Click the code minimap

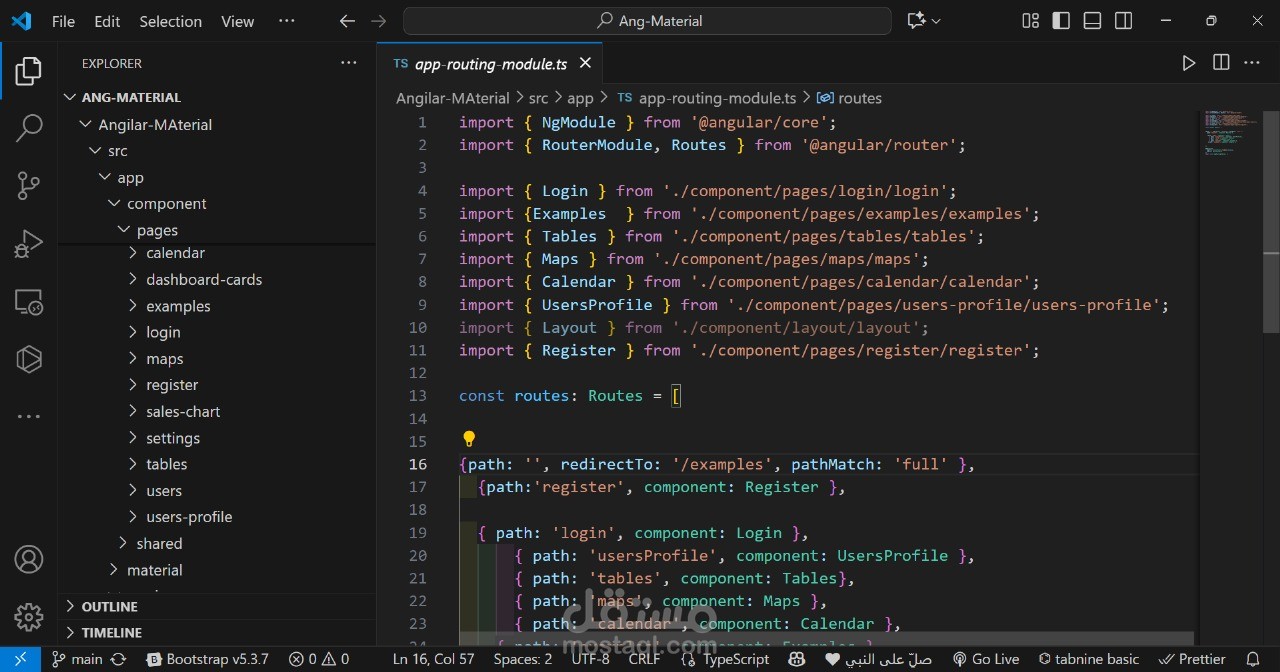pos(1232,133)
